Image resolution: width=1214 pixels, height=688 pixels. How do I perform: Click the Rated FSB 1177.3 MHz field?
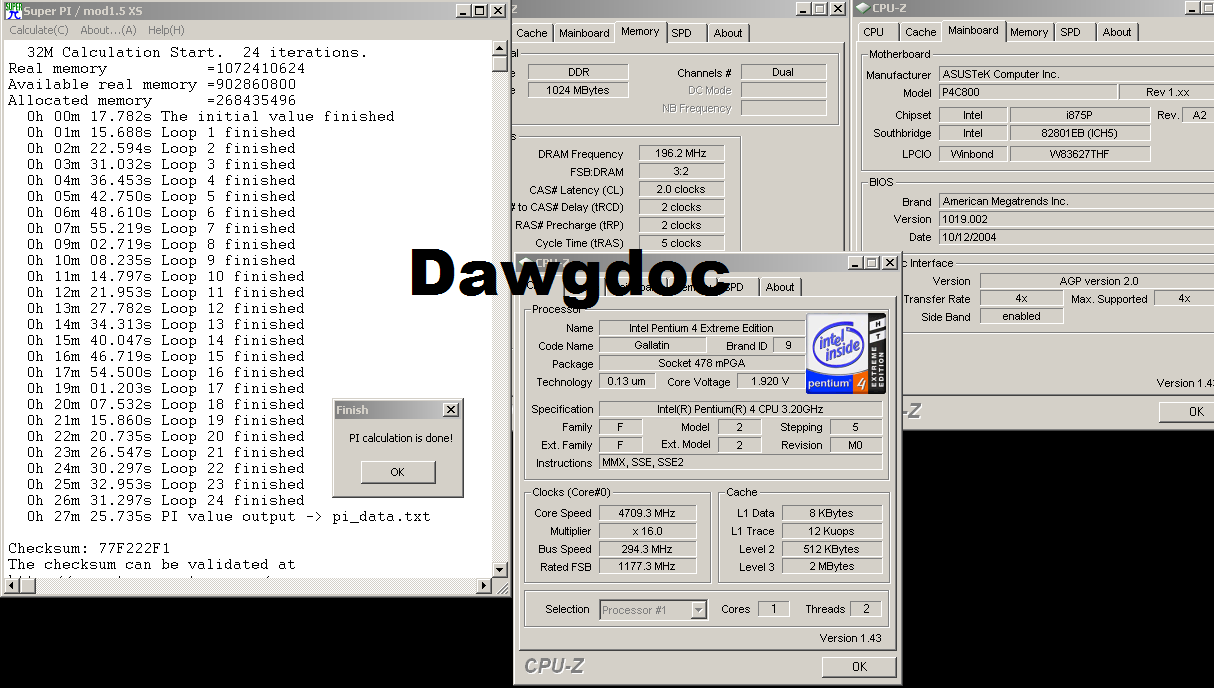click(x=649, y=567)
